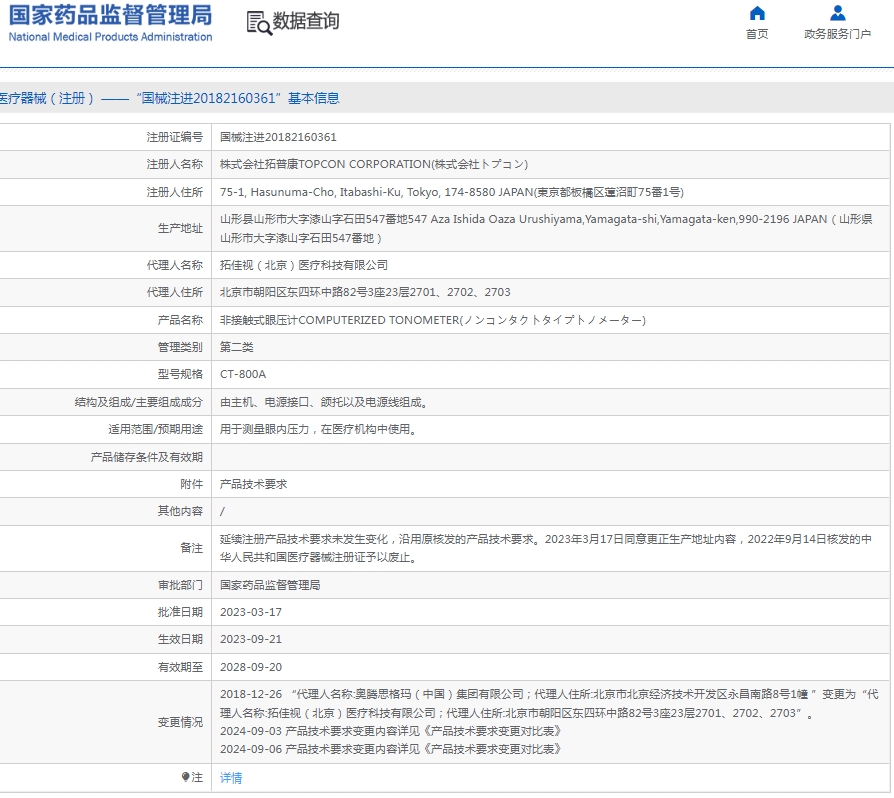The height and width of the screenshot is (798, 894).
Task: Click the 首页 home icon
Action: click(757, 13)
